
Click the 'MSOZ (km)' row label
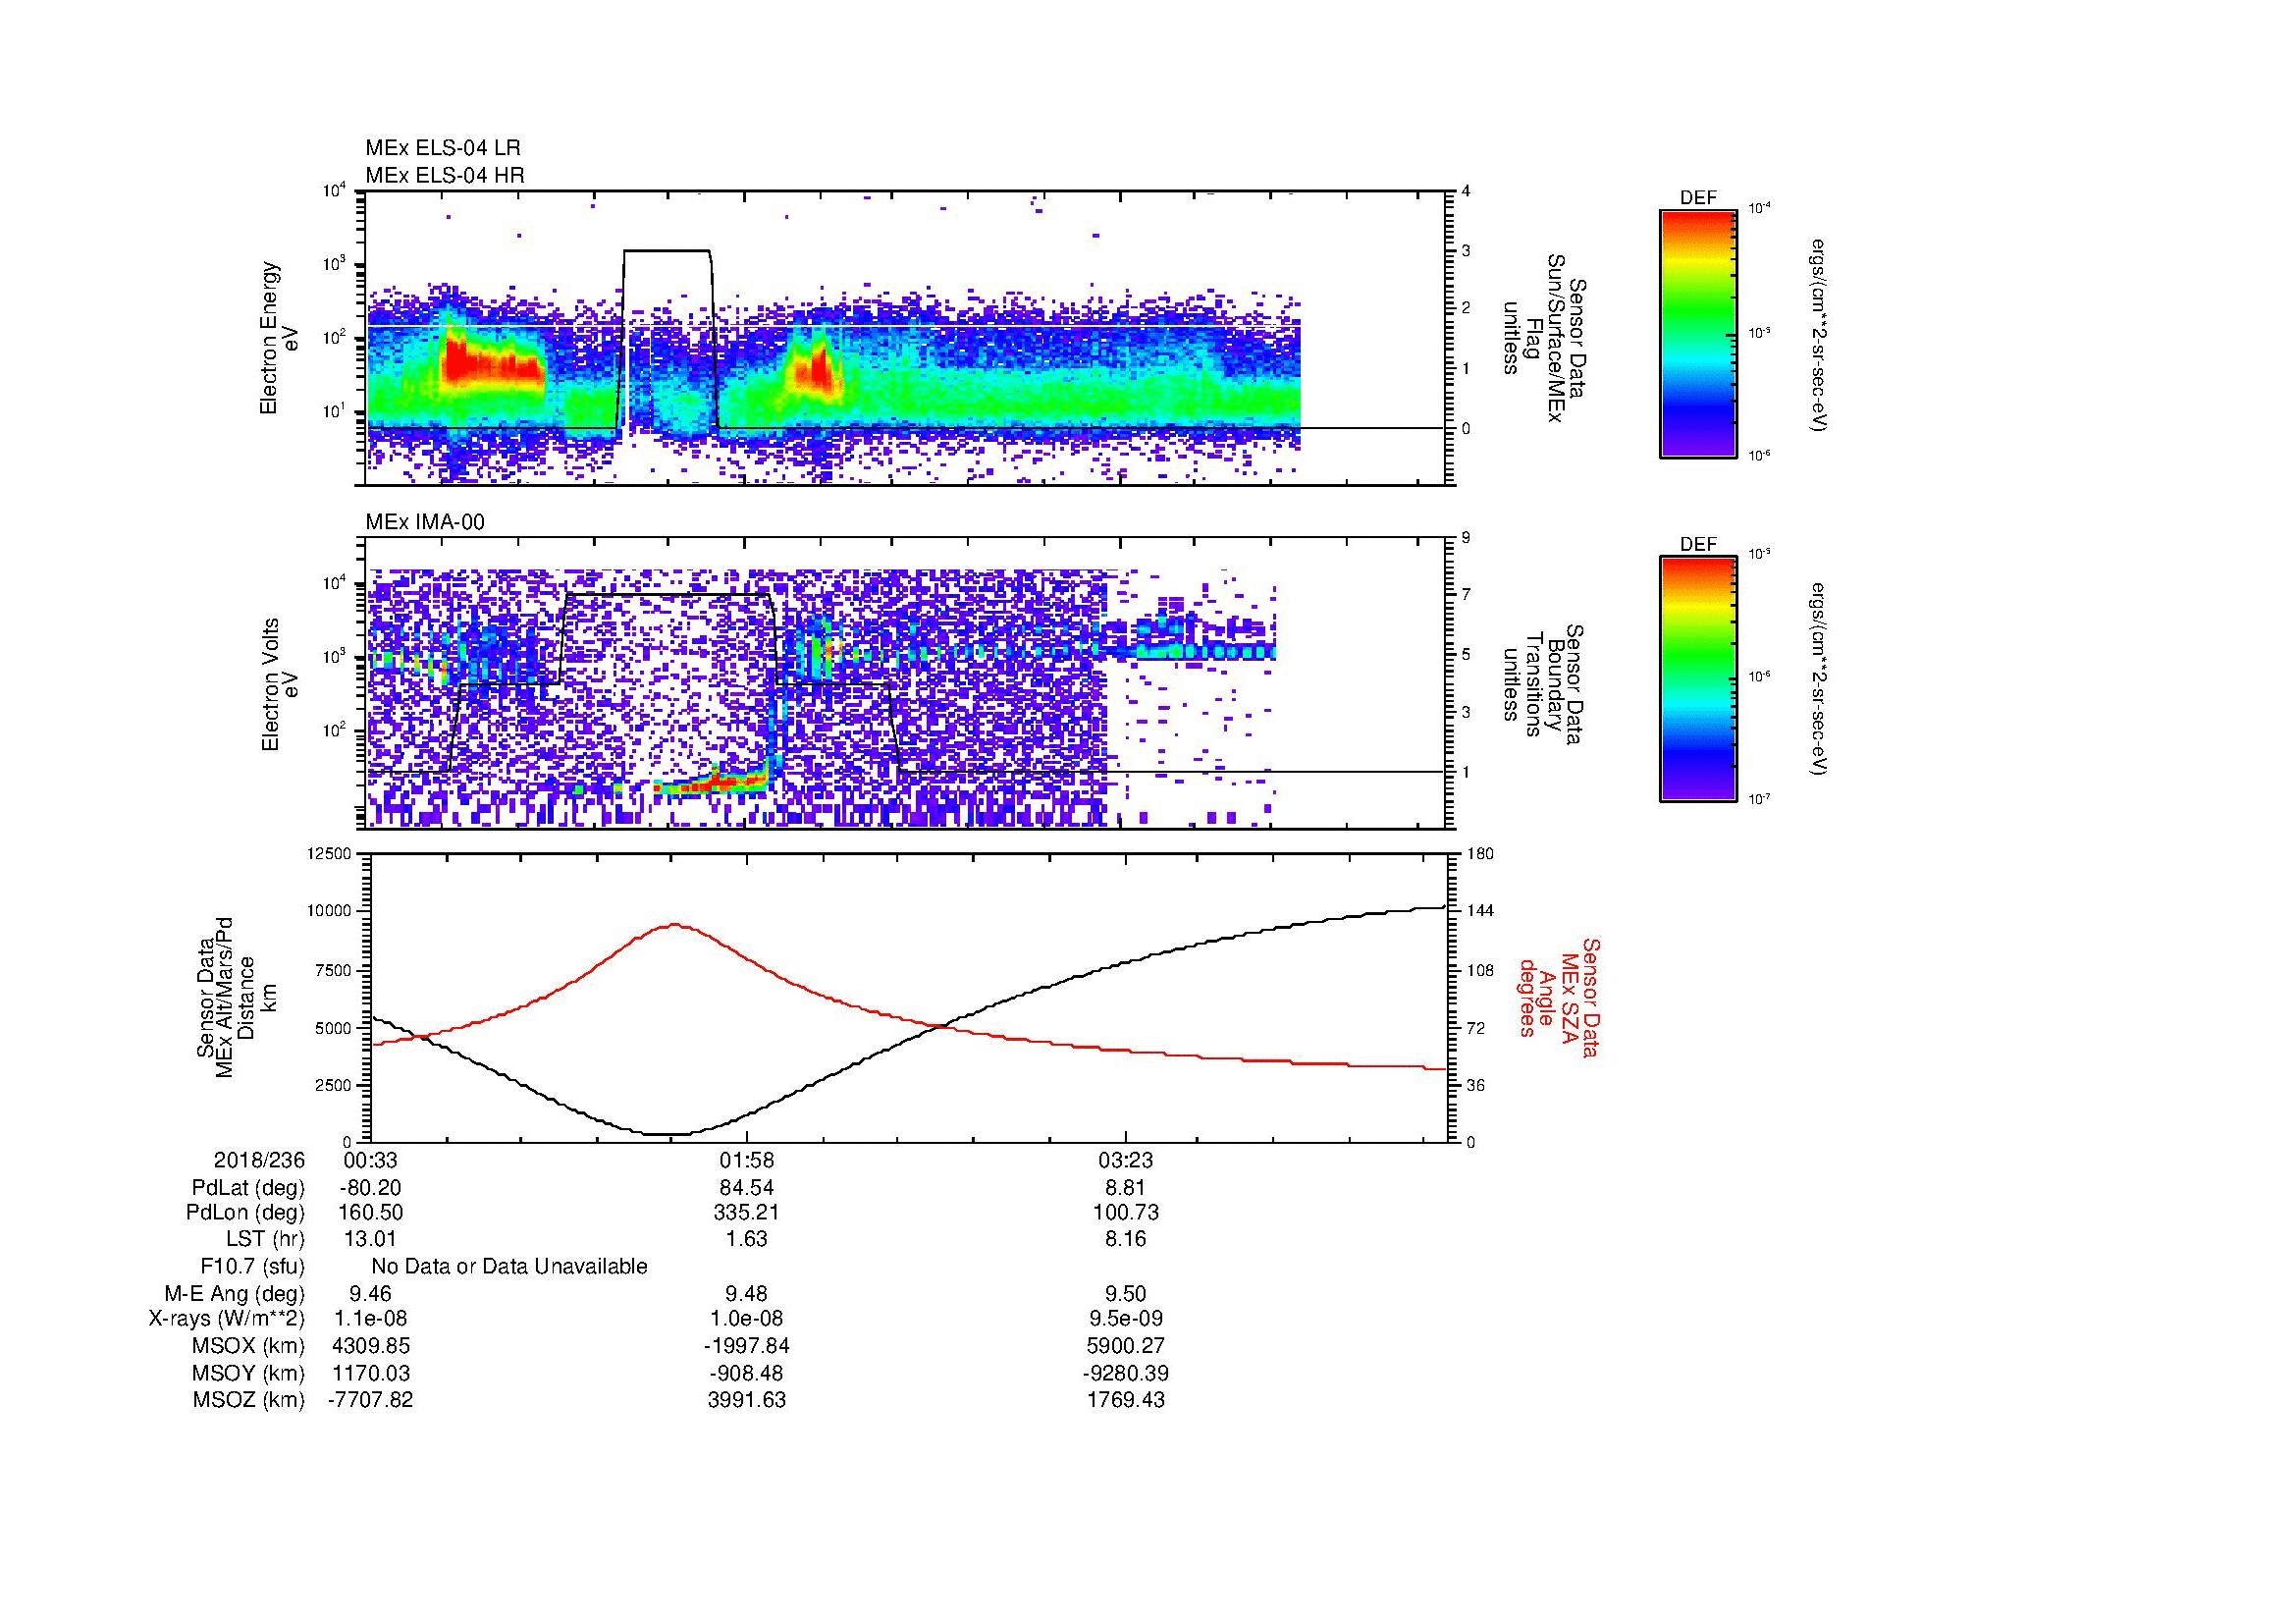(x=248, y=1400)
